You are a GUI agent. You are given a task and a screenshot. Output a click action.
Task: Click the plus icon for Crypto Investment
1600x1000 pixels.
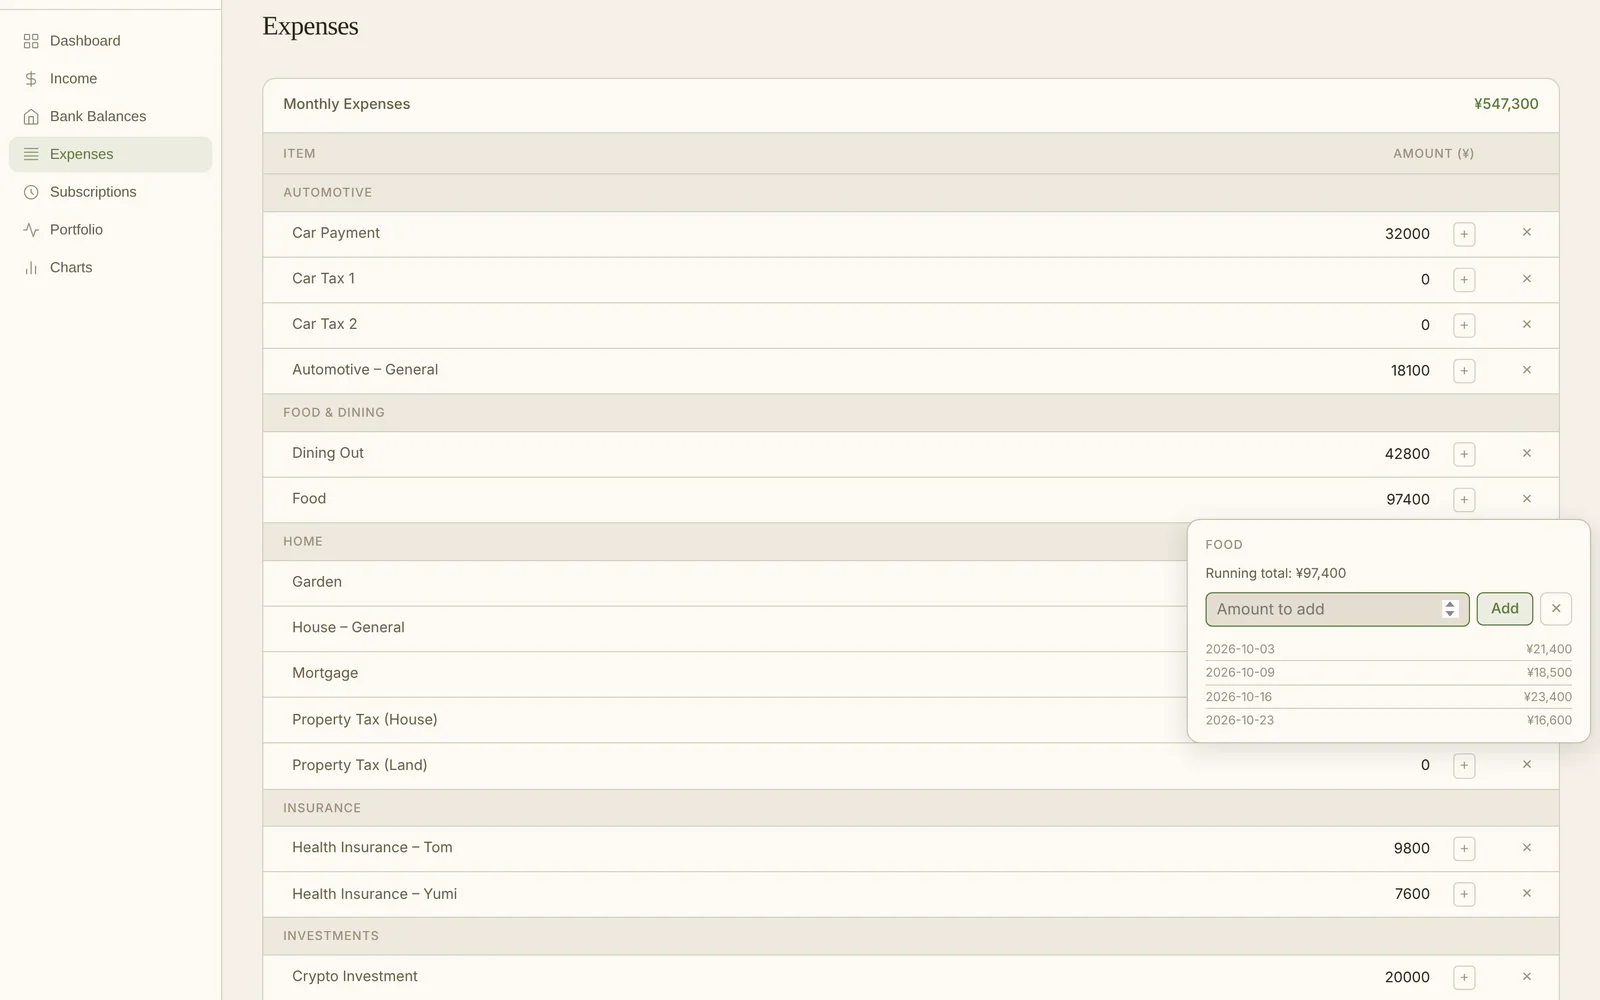point(1464,977)
